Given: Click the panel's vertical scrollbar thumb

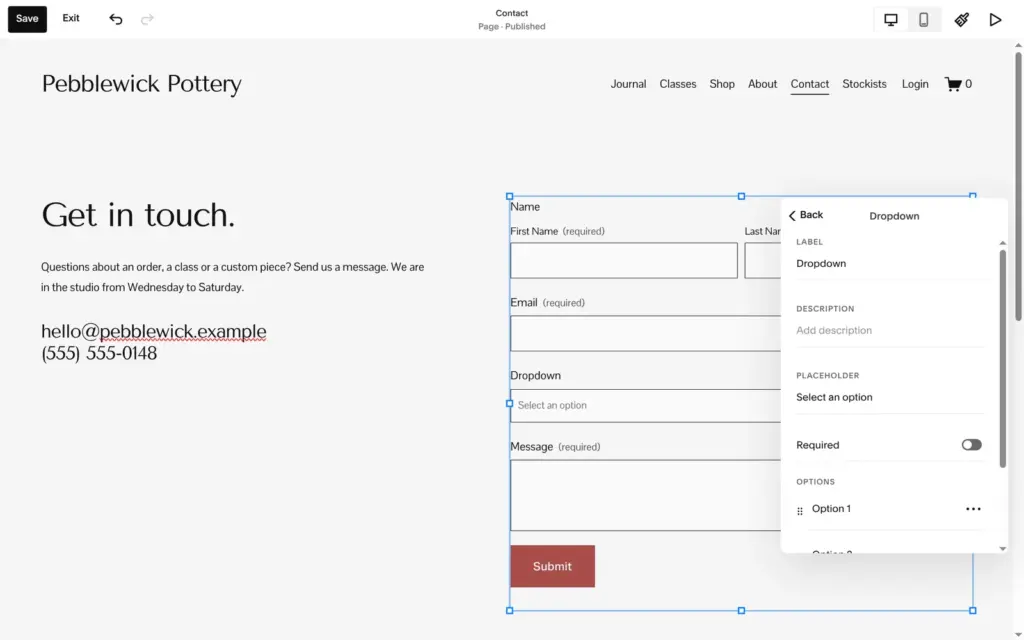Looking at the screenshot, I should [x=1002, y=358].
